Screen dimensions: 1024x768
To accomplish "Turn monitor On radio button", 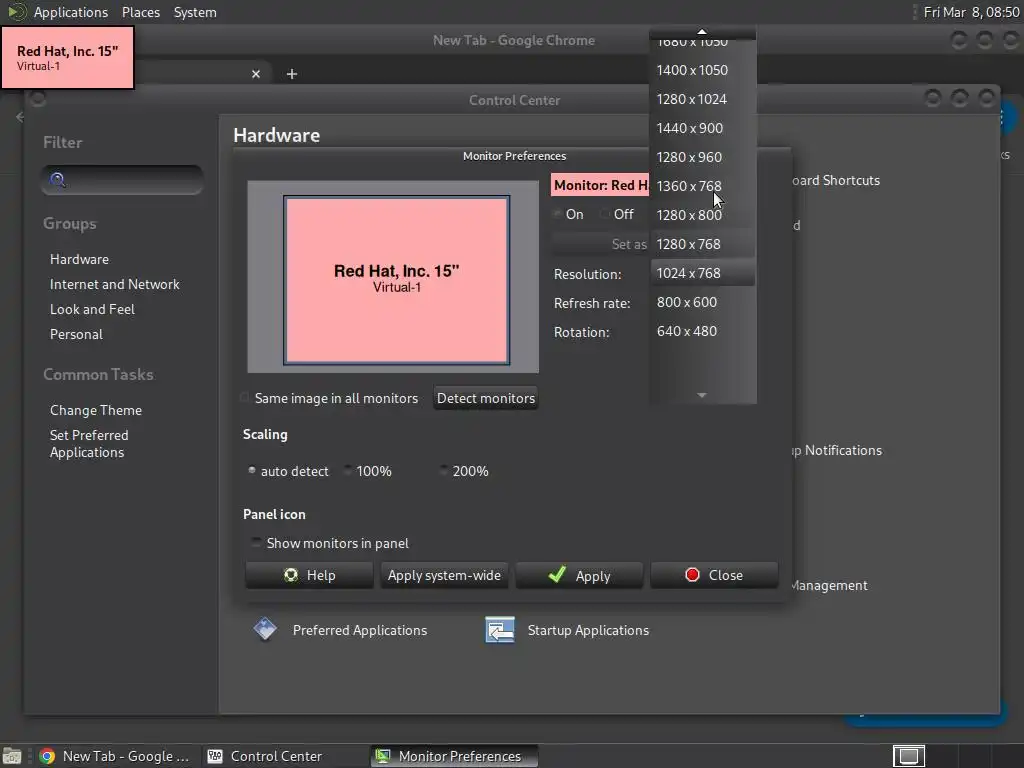I will 568,214.
